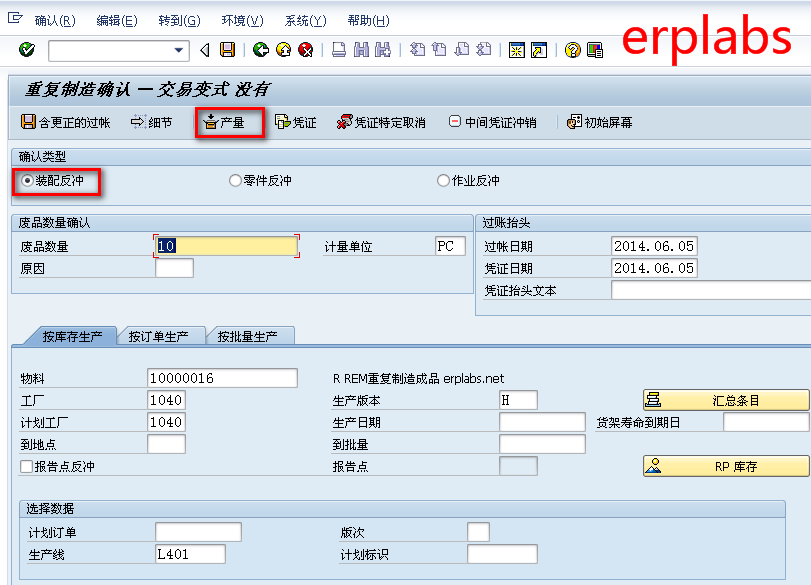The image size is (811, 585).
Task: Select the 零件反冲 component backflush option
Action: 232,179
